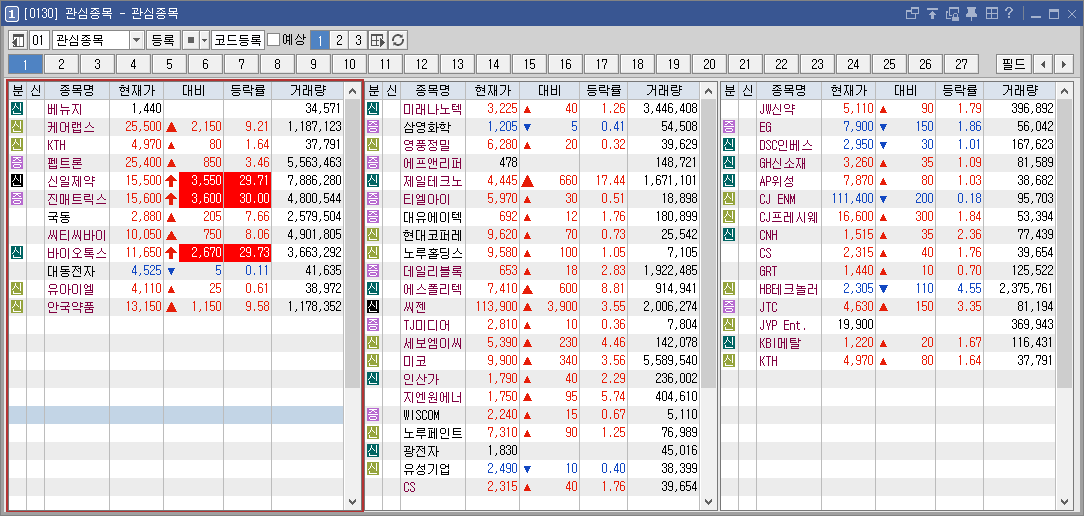Screen dimensions: 1084x516
Task: Click volume 5,589,540 in the 미코 row
Action: click(669, 361)
